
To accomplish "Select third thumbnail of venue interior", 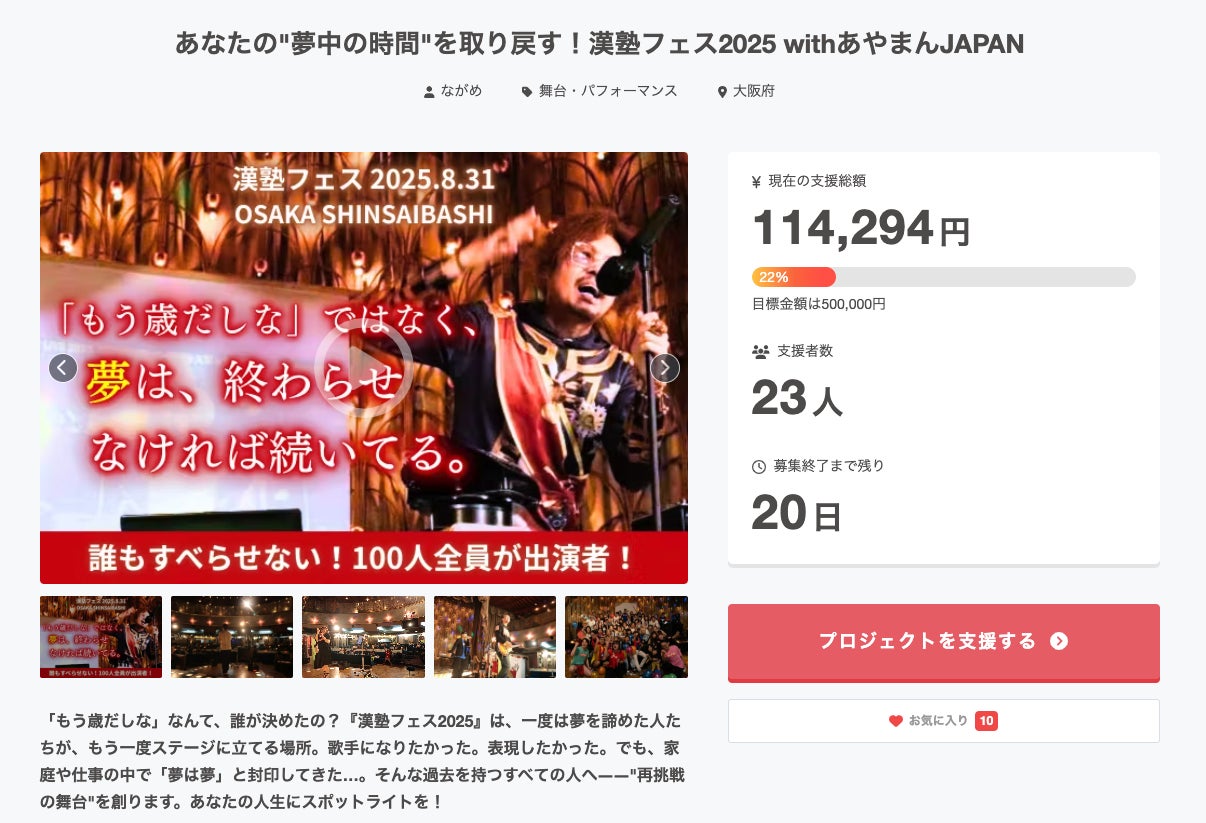I will pyautogui.click(x=363, y=637).
